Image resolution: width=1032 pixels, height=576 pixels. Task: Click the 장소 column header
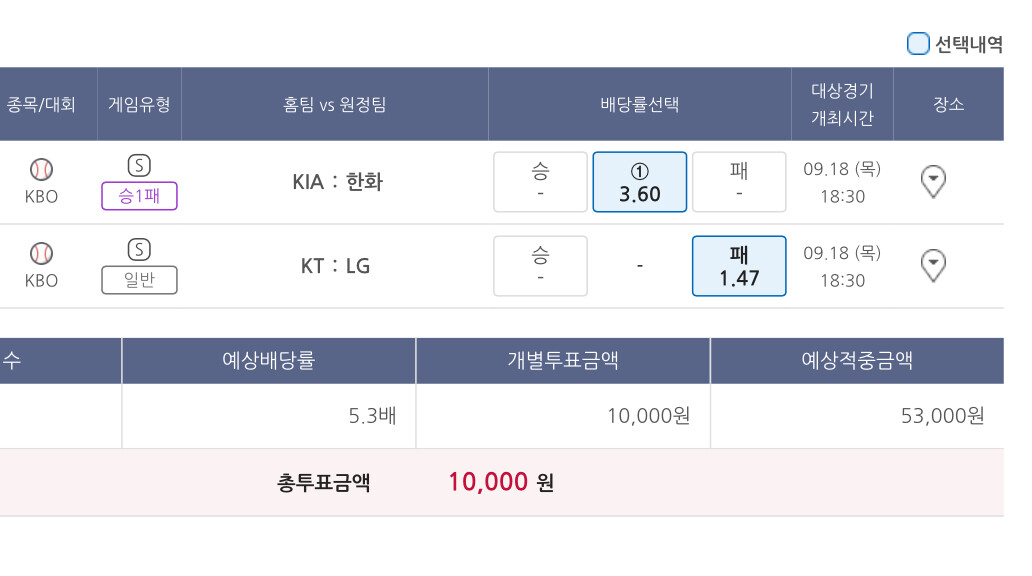pyautogui.click(x=948, y=104)
